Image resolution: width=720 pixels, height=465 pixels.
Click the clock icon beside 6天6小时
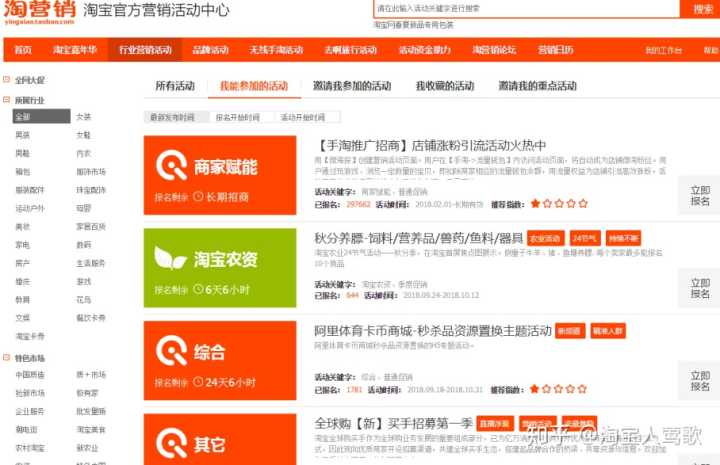pyautogui.click(x=198, y=289)
